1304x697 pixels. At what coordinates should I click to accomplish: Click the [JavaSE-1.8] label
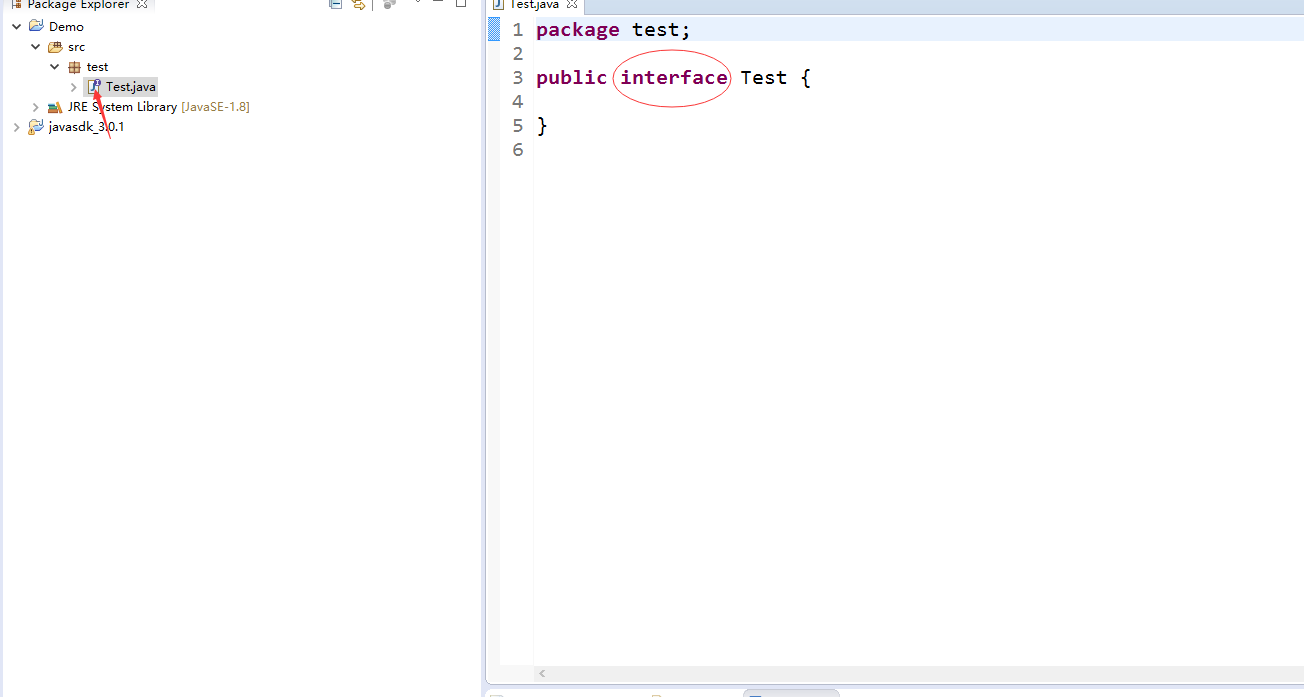pyautogui.click(x=215, y=107)
